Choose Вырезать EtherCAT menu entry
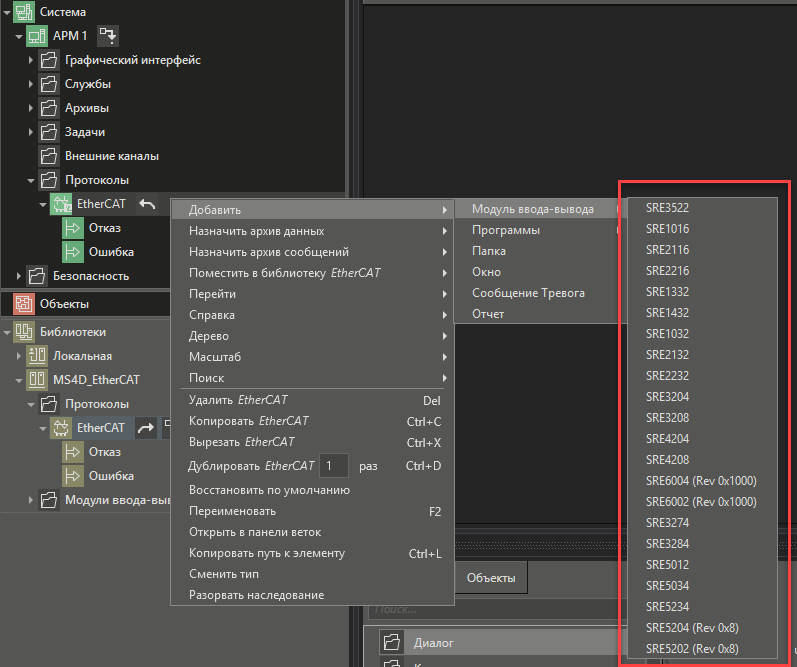This screenshot has height=667, width=797. [x=312, y=442]
